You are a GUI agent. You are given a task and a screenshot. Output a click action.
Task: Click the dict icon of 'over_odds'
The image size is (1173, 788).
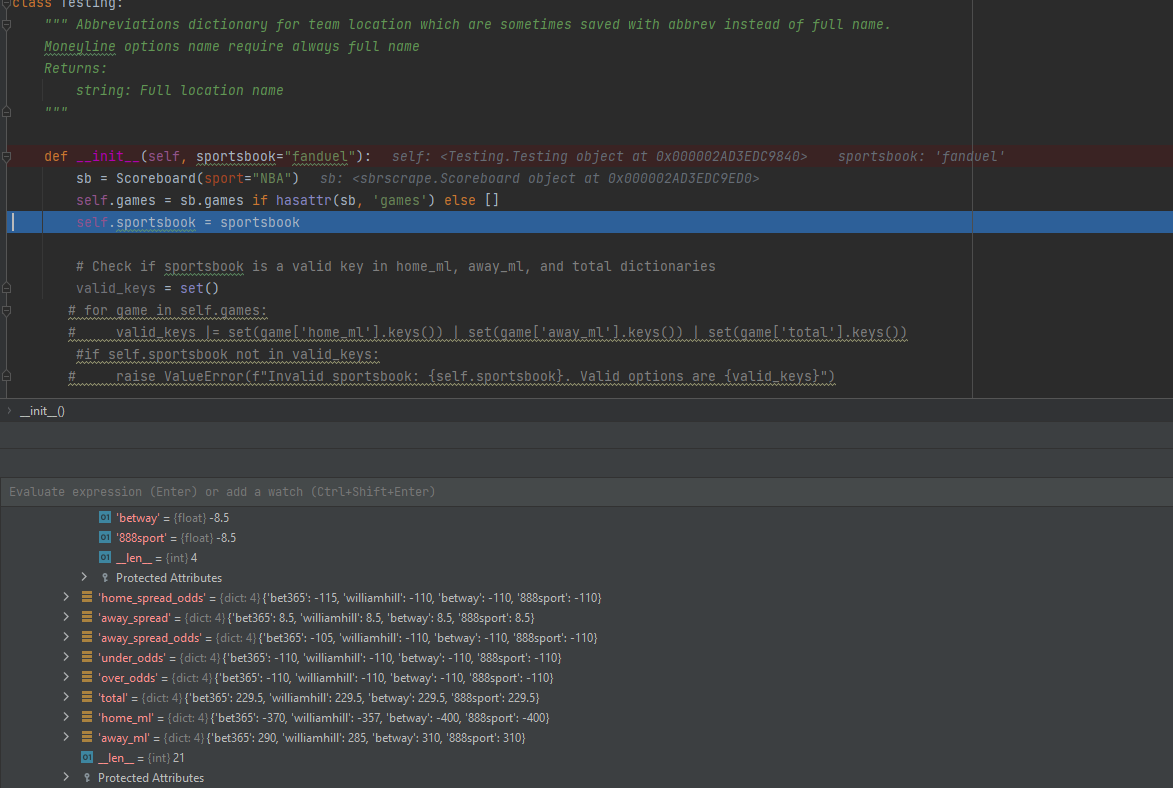tap(87, 677)
